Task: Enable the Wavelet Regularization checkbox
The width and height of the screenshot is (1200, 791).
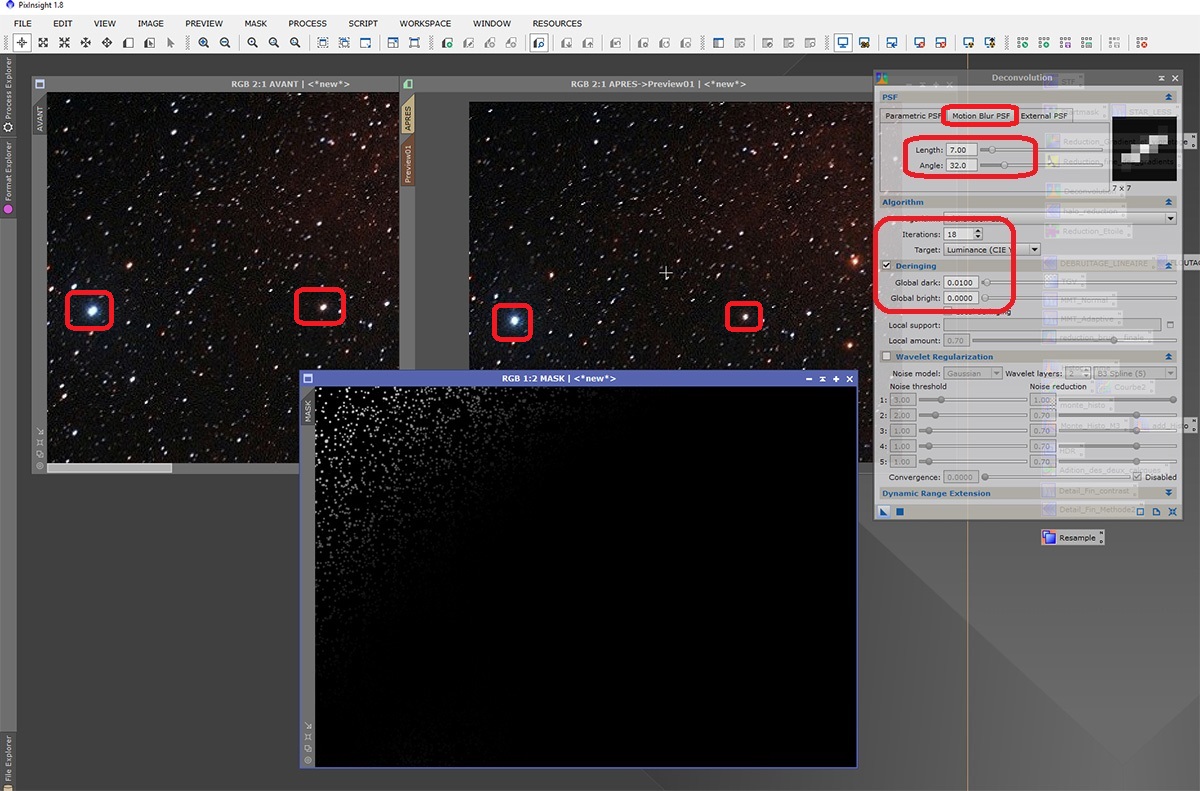Action: point(886,356)
